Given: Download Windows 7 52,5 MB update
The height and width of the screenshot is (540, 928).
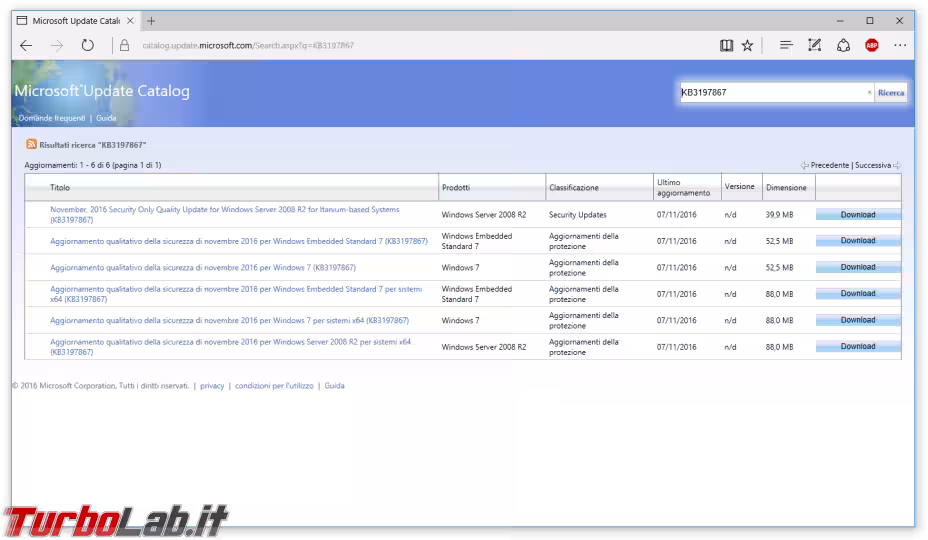Looking at the screenshot, I should pos(858,267).
